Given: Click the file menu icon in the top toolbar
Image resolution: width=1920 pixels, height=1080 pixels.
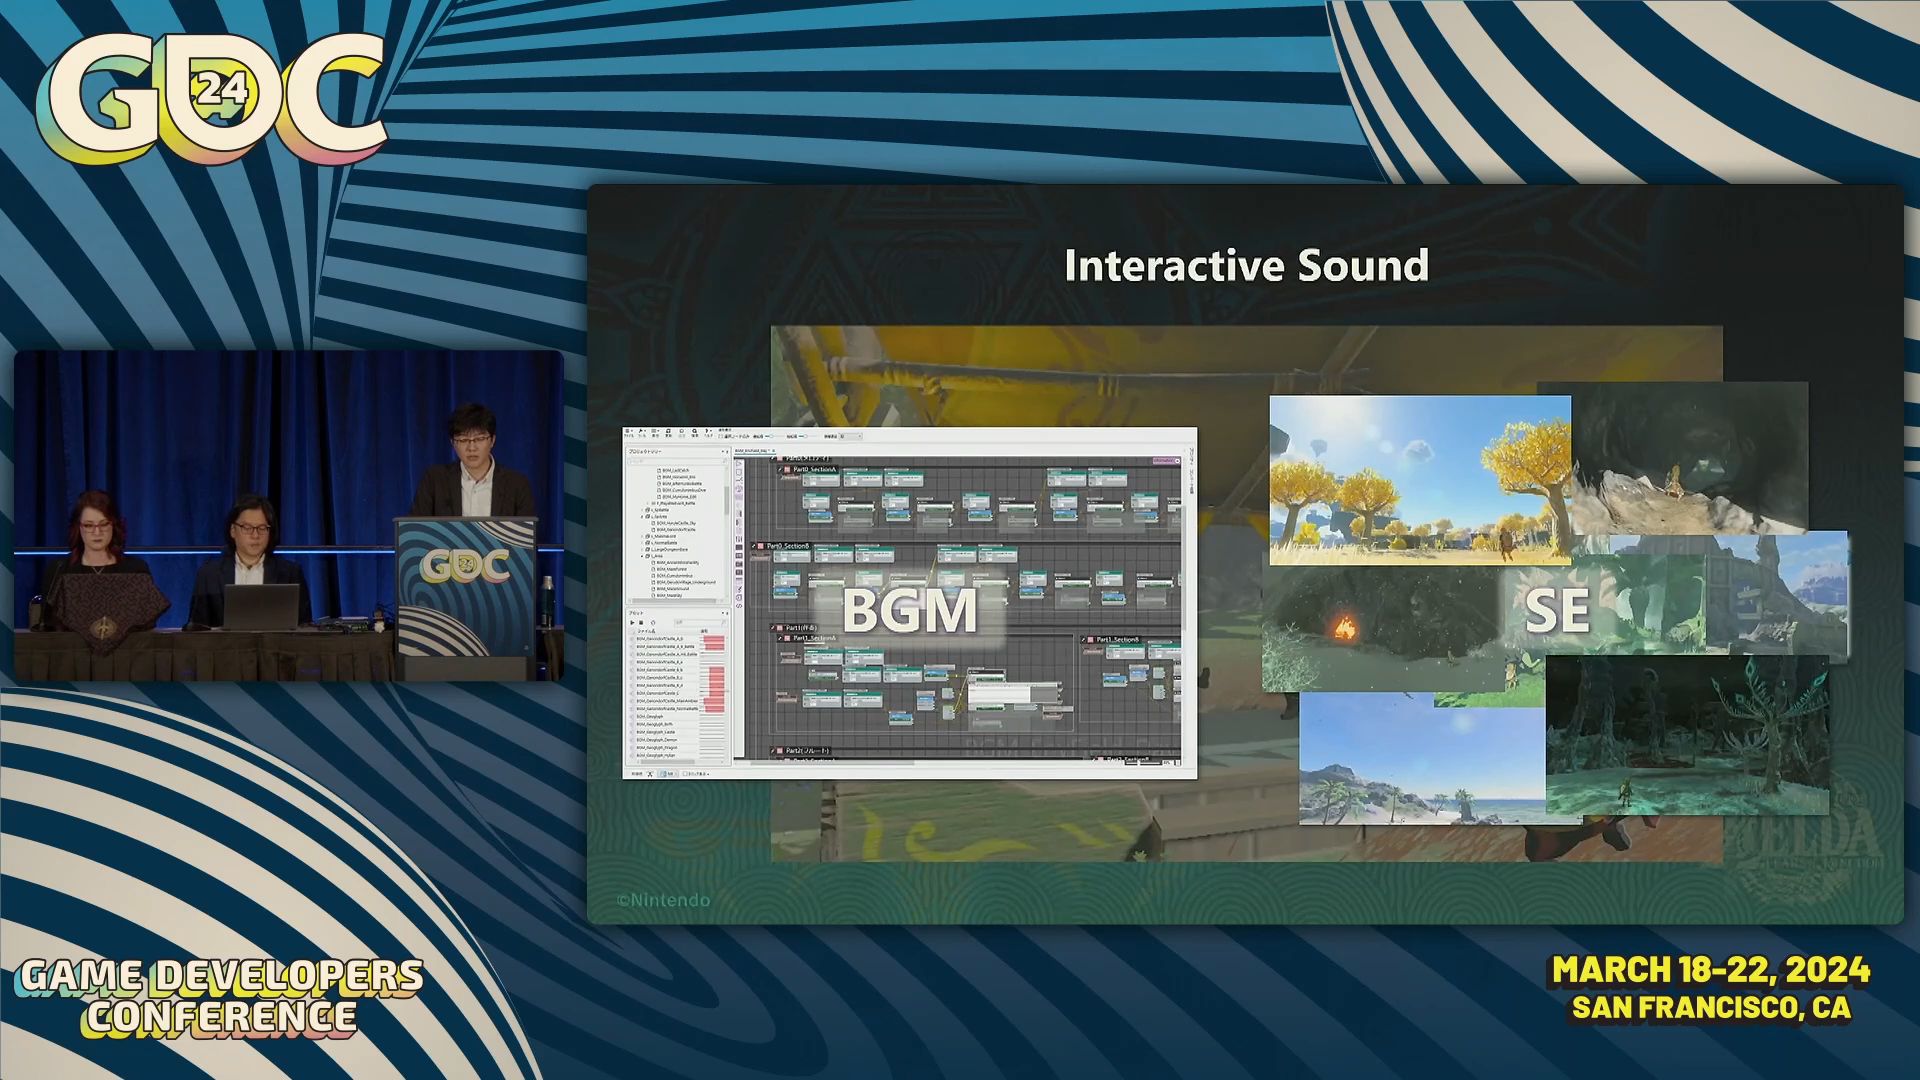Looking at the screenshot, I should click(x=628, y=431).
